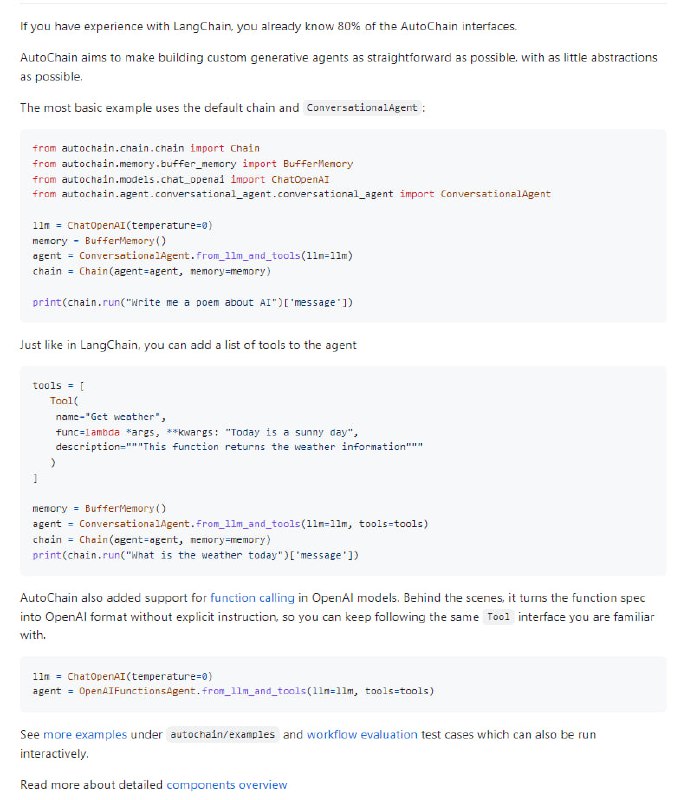The width and height of the screenshot is (687, 800).
Task: Click the name="Get weather" code line
Action: tap(117, 416)
